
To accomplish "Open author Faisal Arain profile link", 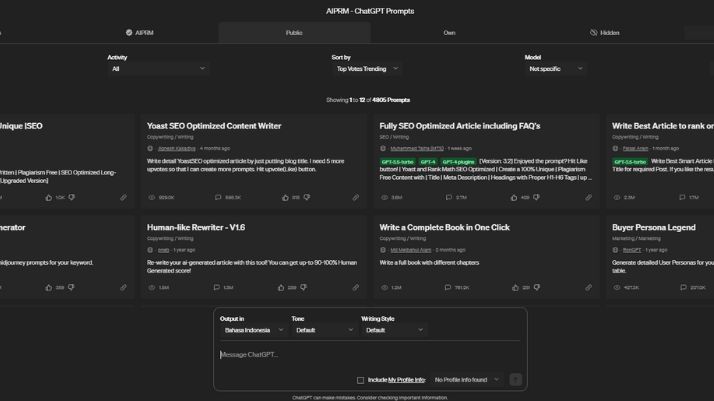I will [x=635, y=148].
